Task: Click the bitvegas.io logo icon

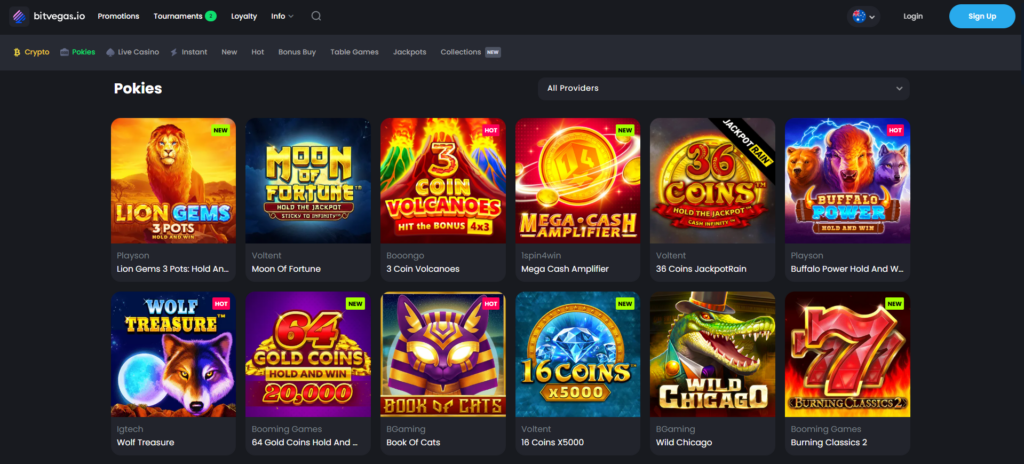Action: [20, 16]
